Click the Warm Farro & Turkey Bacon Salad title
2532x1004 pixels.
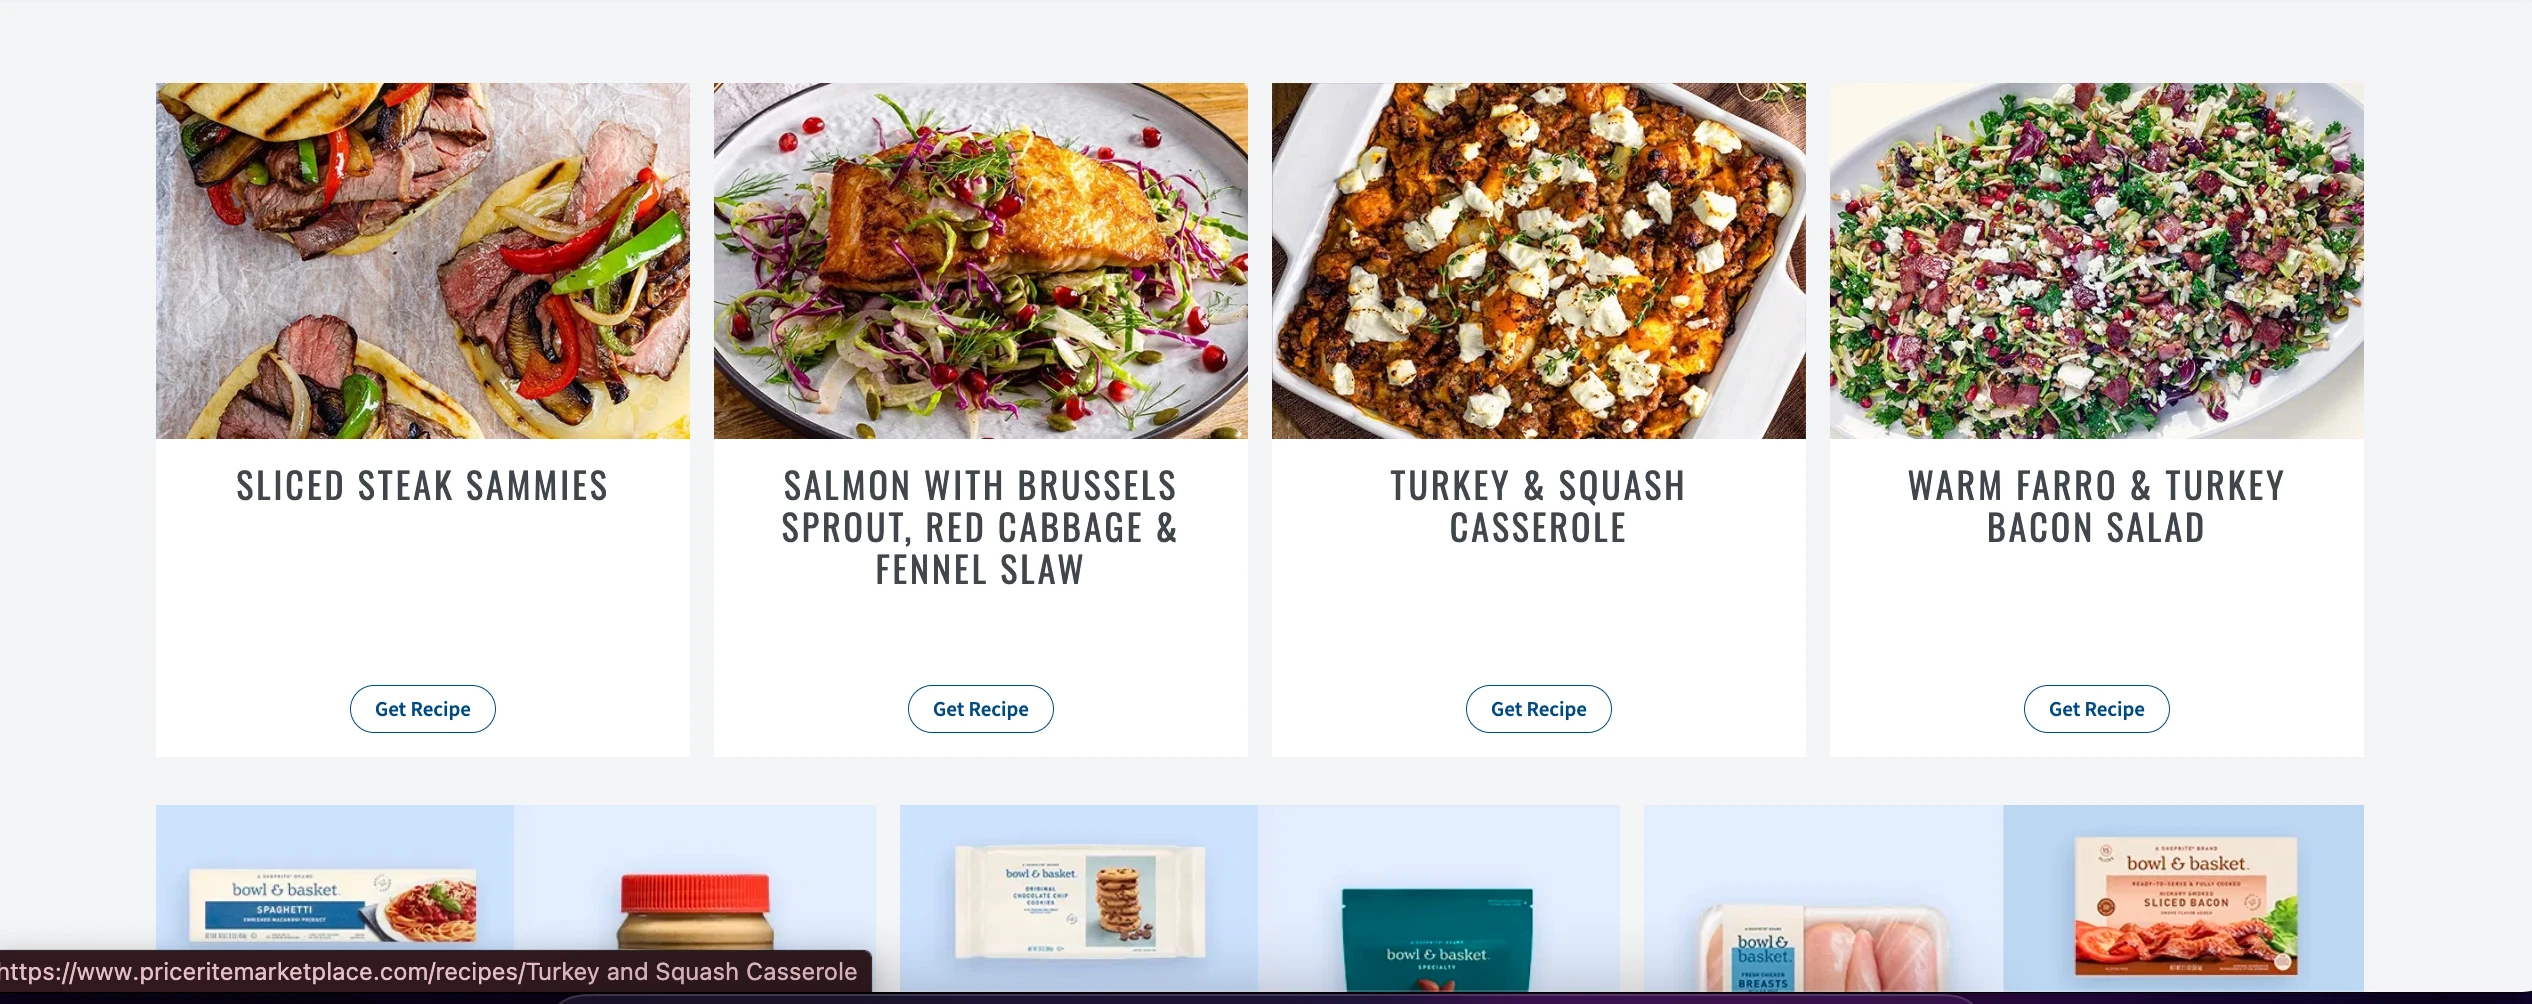2096,507
